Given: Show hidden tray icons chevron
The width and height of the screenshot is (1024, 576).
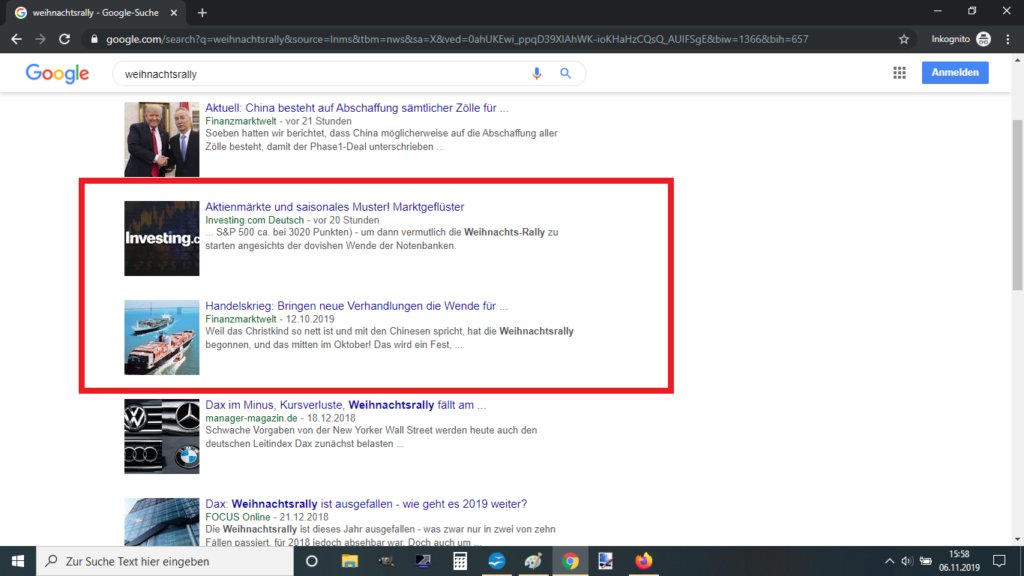Looking at the screenshot, I should (x=889, y=561).
